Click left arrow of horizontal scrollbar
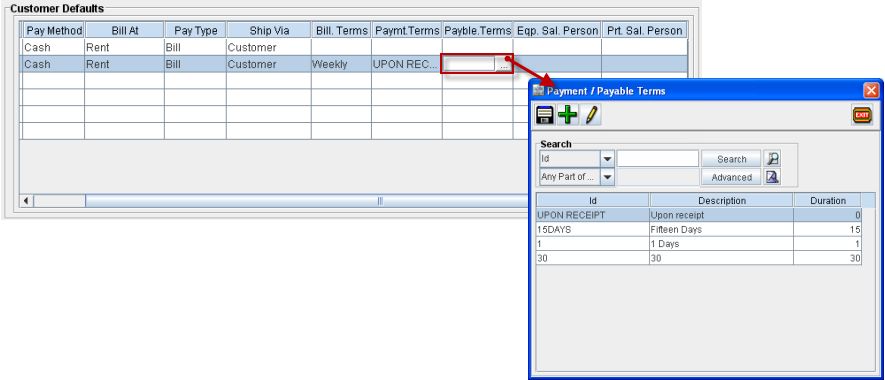The image size is (885, 380). 27,200
